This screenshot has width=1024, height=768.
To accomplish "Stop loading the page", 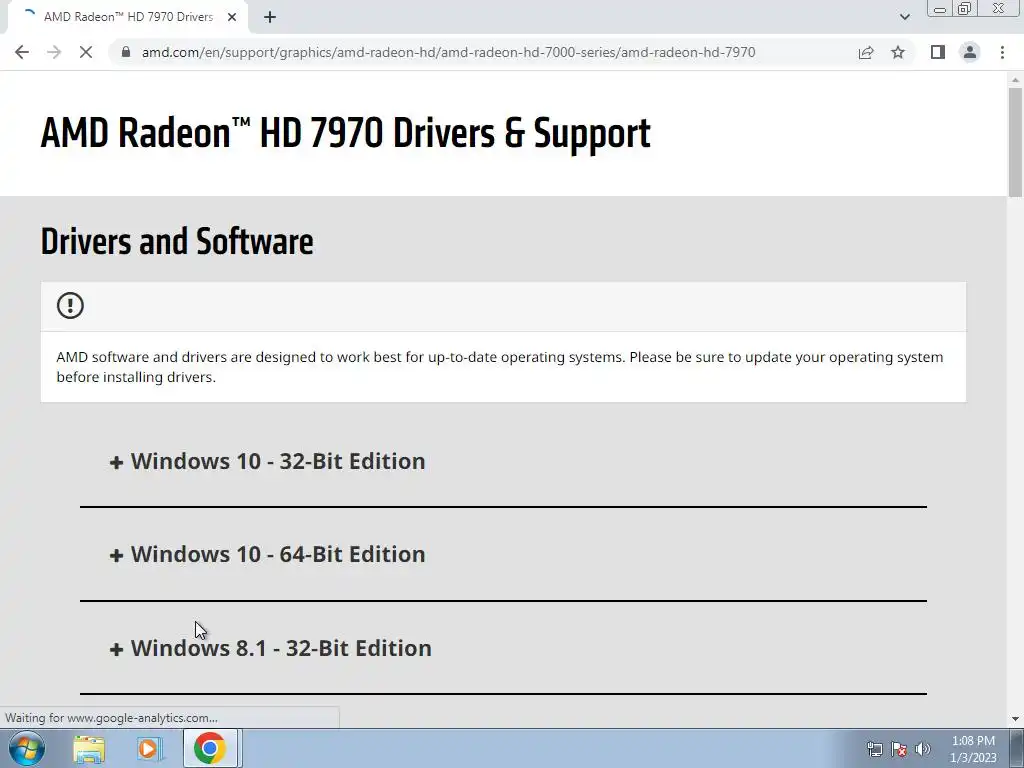I will tap(86, 52).
